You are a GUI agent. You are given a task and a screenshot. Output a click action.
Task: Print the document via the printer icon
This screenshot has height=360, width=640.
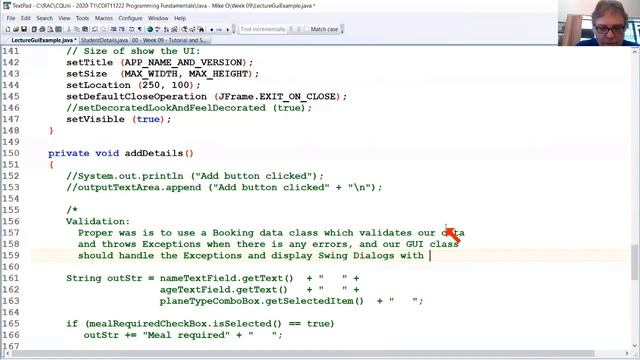click(42, 29)
